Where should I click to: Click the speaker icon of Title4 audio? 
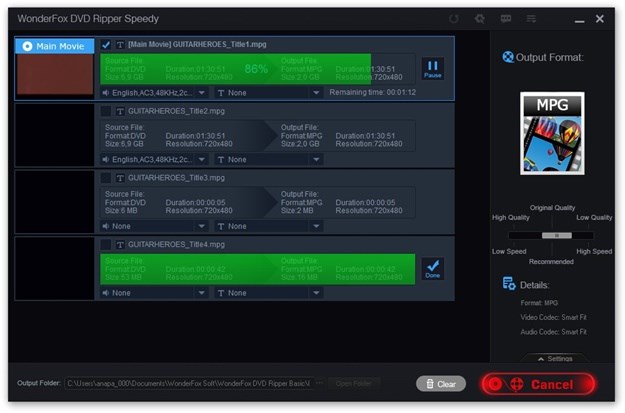[105, 293]
